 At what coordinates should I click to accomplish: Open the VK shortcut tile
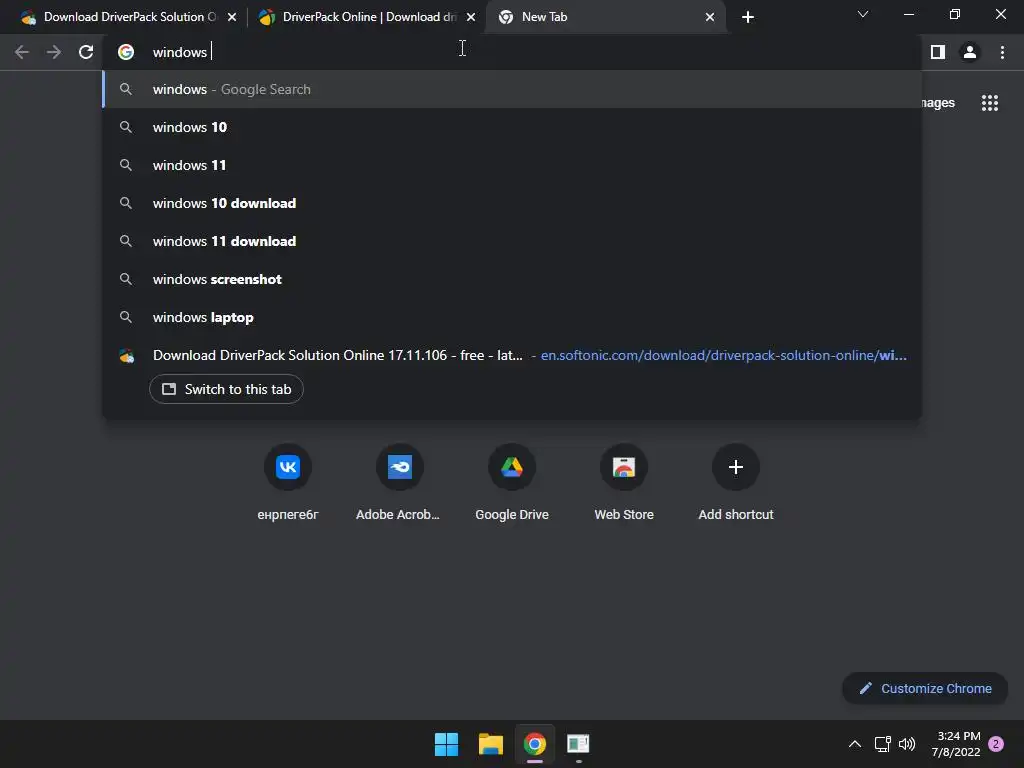point(287,483)
